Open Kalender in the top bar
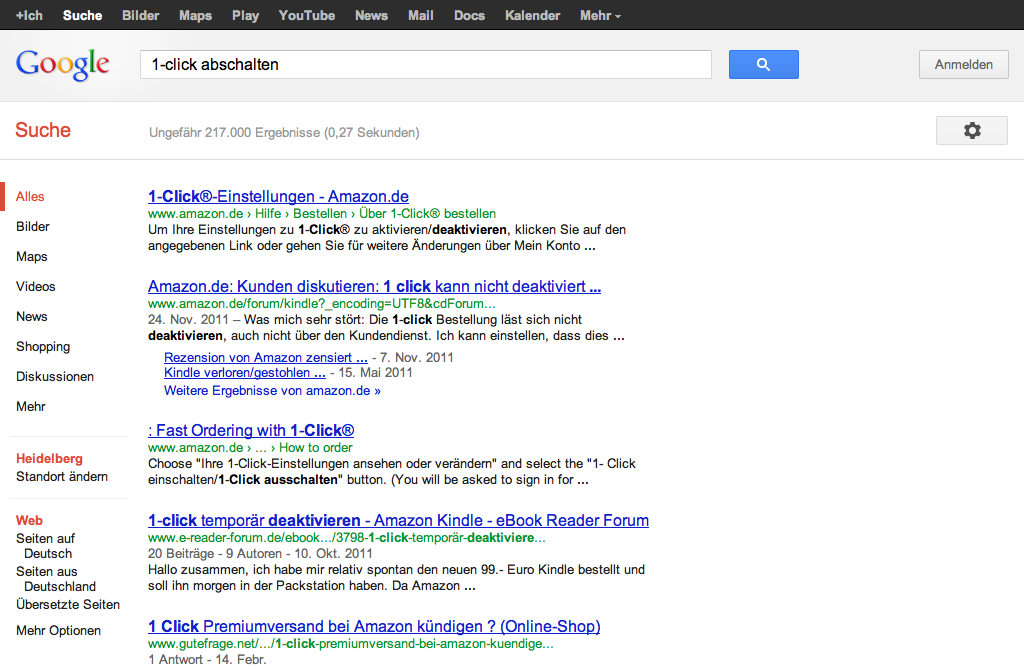Viewport: 1024px width, 669px height. pyautogui.click(x=532, y=15)
